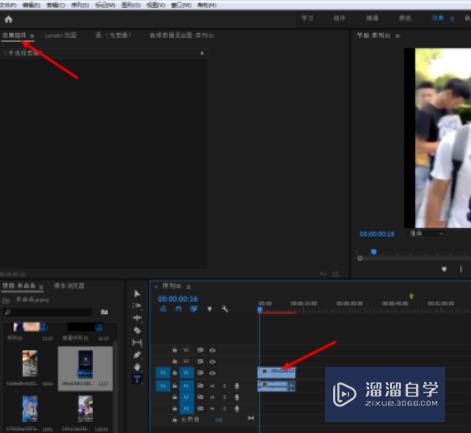
Task: Toggle sync lock on V1 track
Action: pos(200,373)
